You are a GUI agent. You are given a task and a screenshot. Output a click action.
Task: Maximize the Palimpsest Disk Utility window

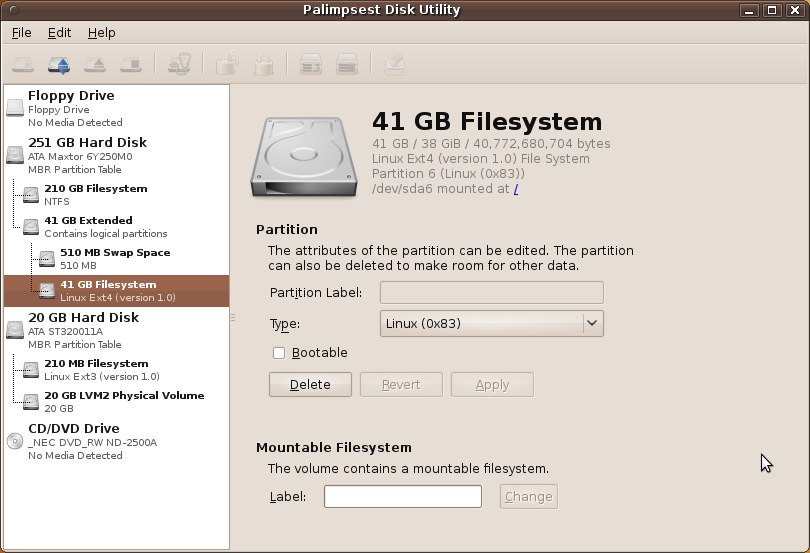772,10
